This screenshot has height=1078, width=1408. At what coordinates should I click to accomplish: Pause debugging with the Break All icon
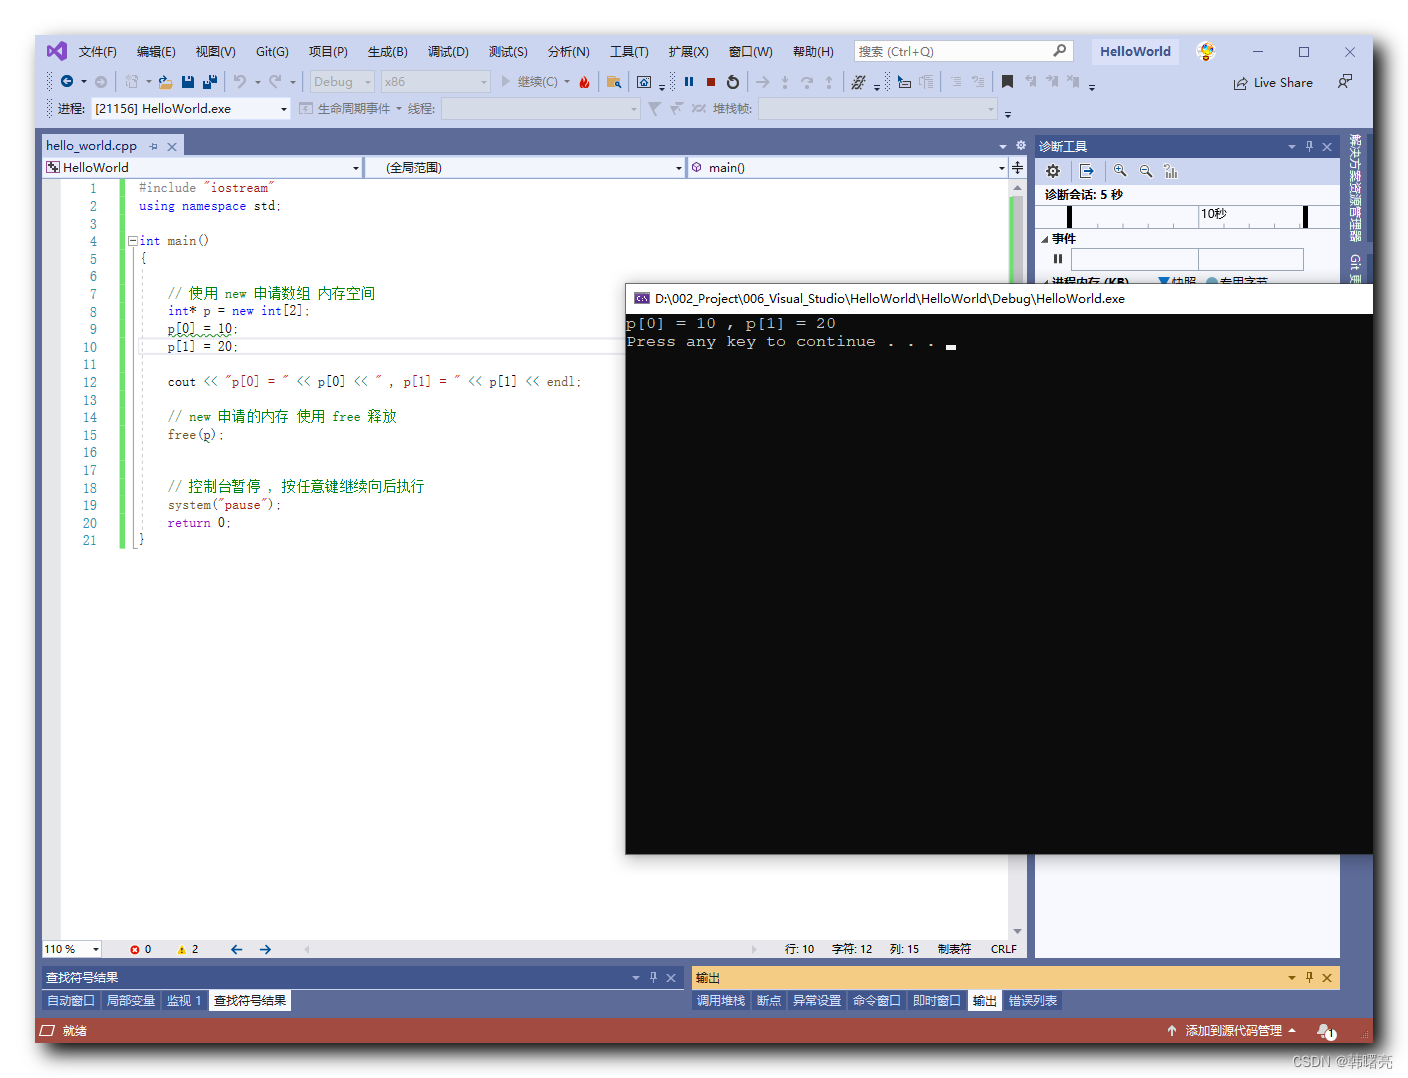[x=689, y=82]
